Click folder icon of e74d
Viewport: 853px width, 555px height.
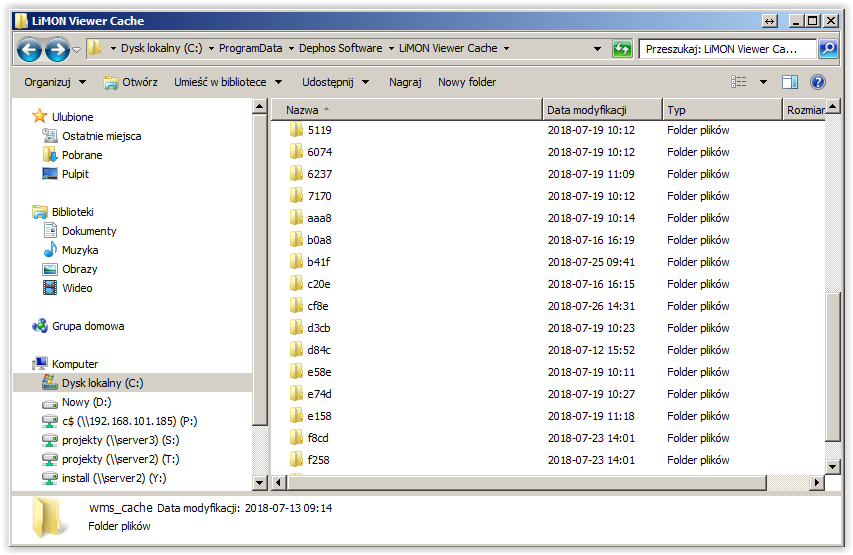(296, 394)
